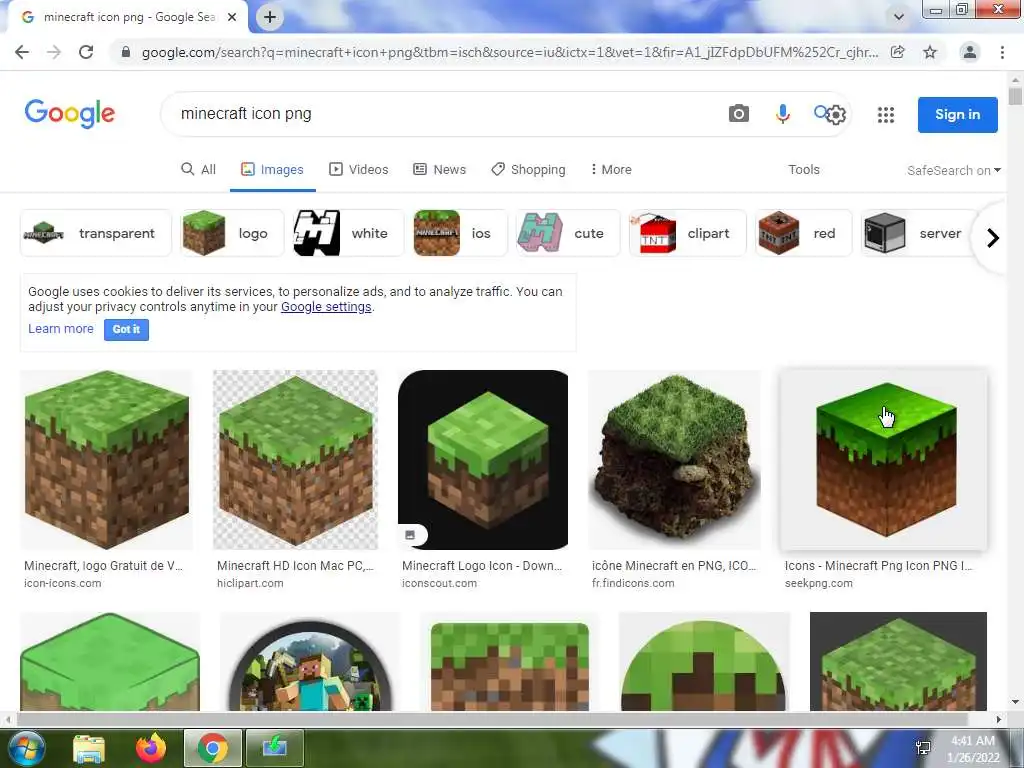This screenshot has width=1024, height=768.
Task: Click Learn more about cookies
Action: [61, 329]
